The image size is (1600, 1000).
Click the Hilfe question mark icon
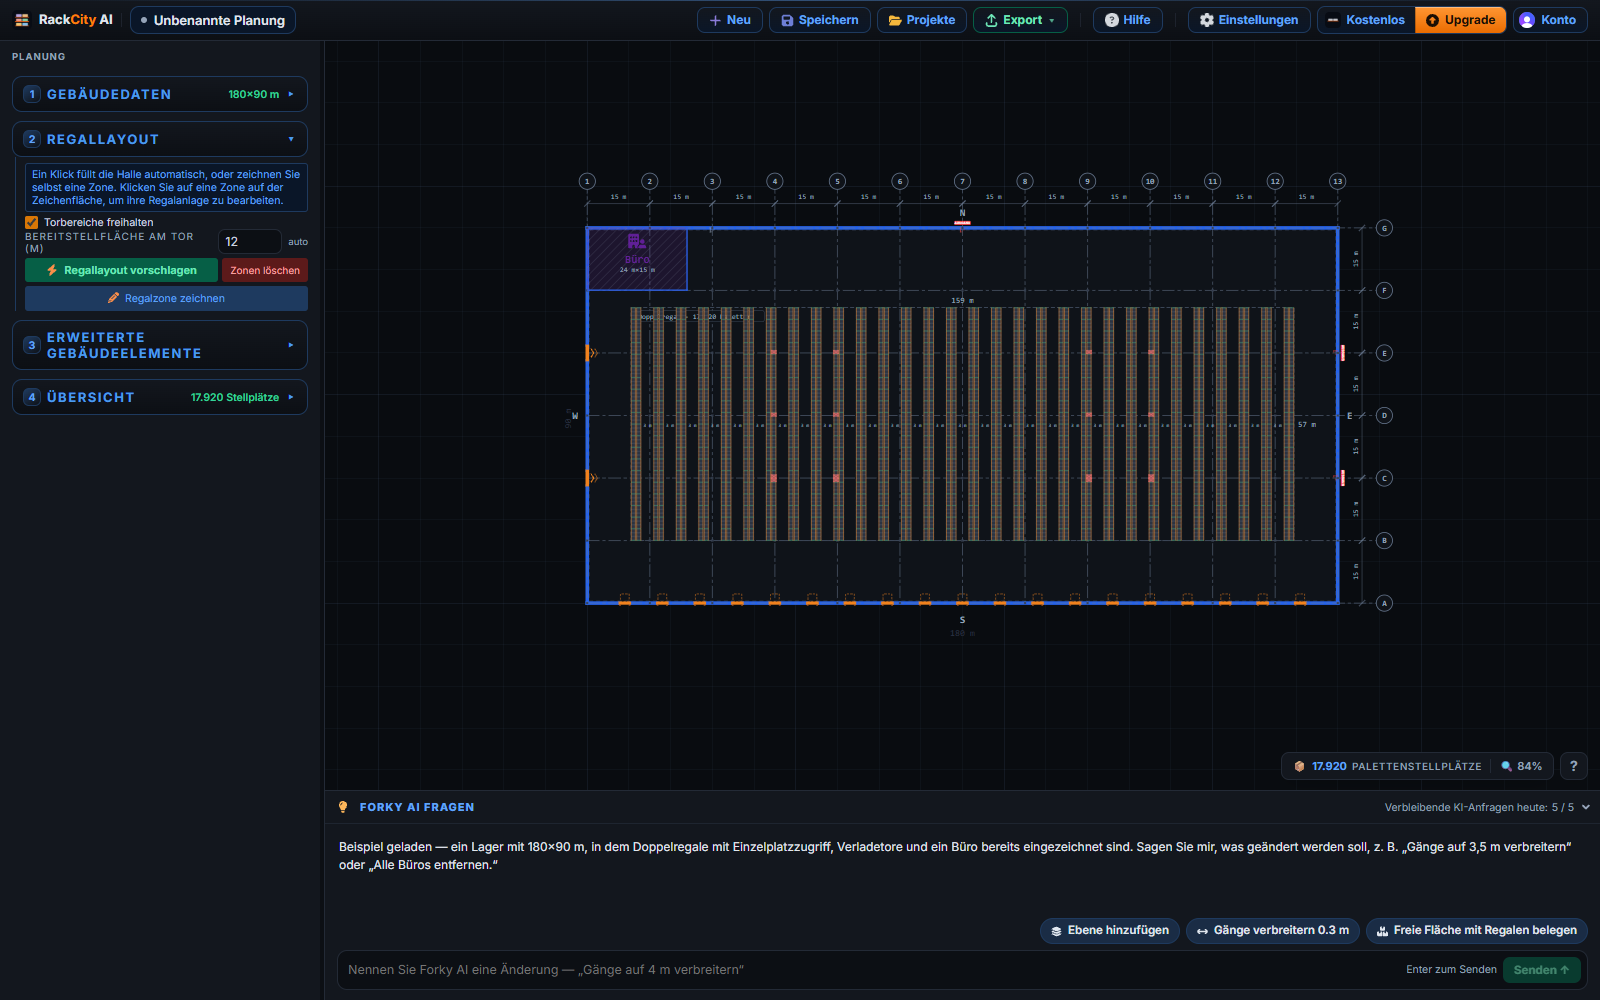pos(1111,20)
